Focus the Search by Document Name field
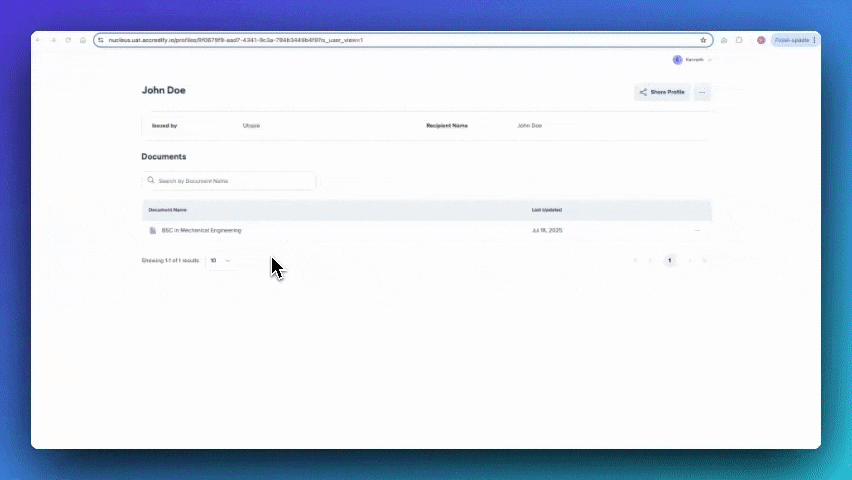The height and width of the screenshot is (480, 852). (x=228, y=181)
